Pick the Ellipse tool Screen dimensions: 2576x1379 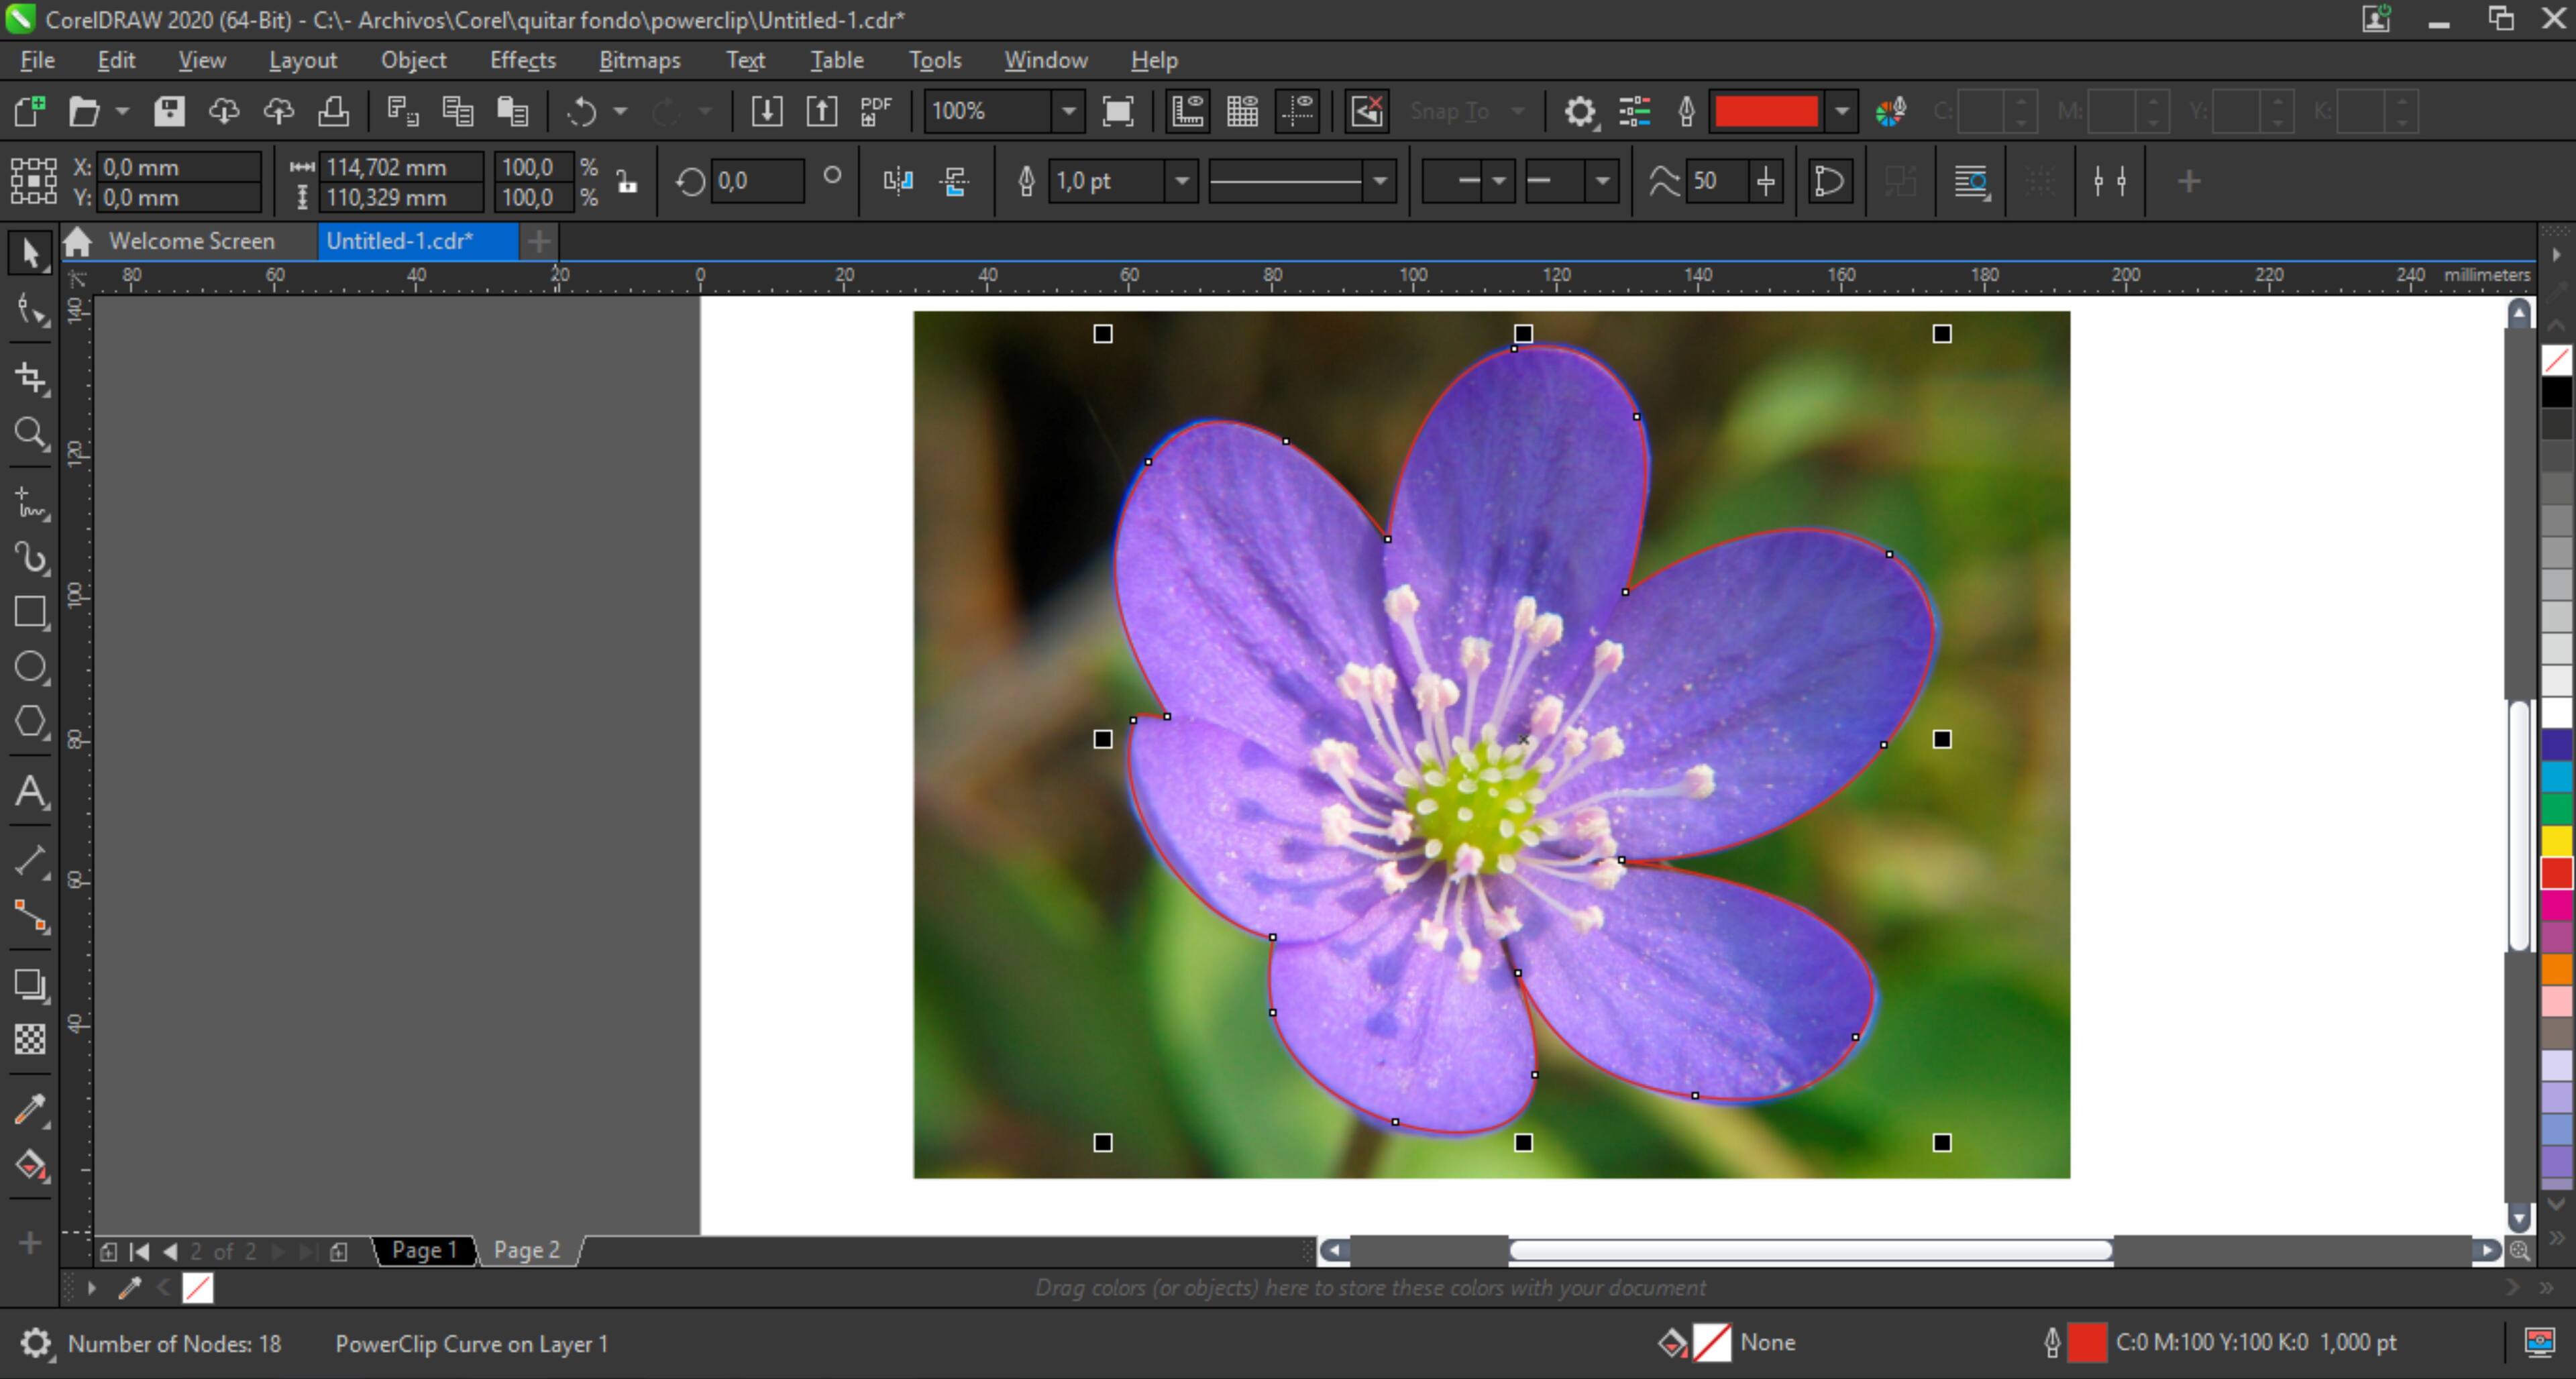(x=30, y=667)
